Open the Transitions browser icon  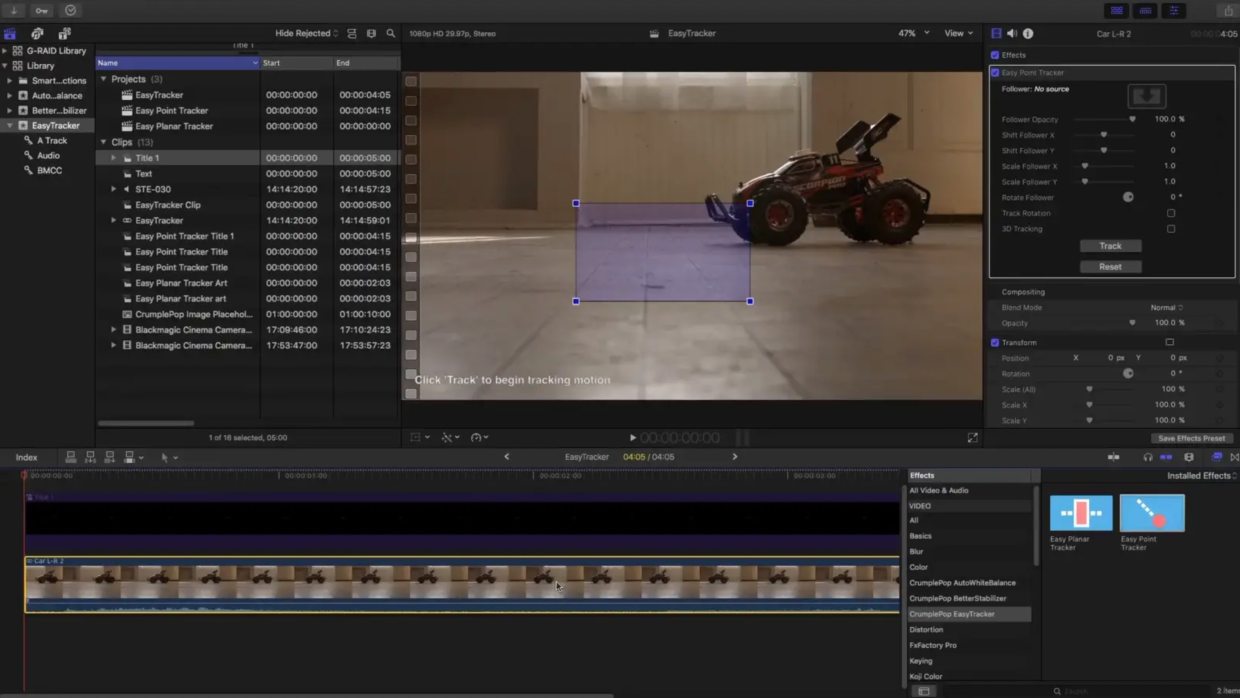click(1233, 457)
